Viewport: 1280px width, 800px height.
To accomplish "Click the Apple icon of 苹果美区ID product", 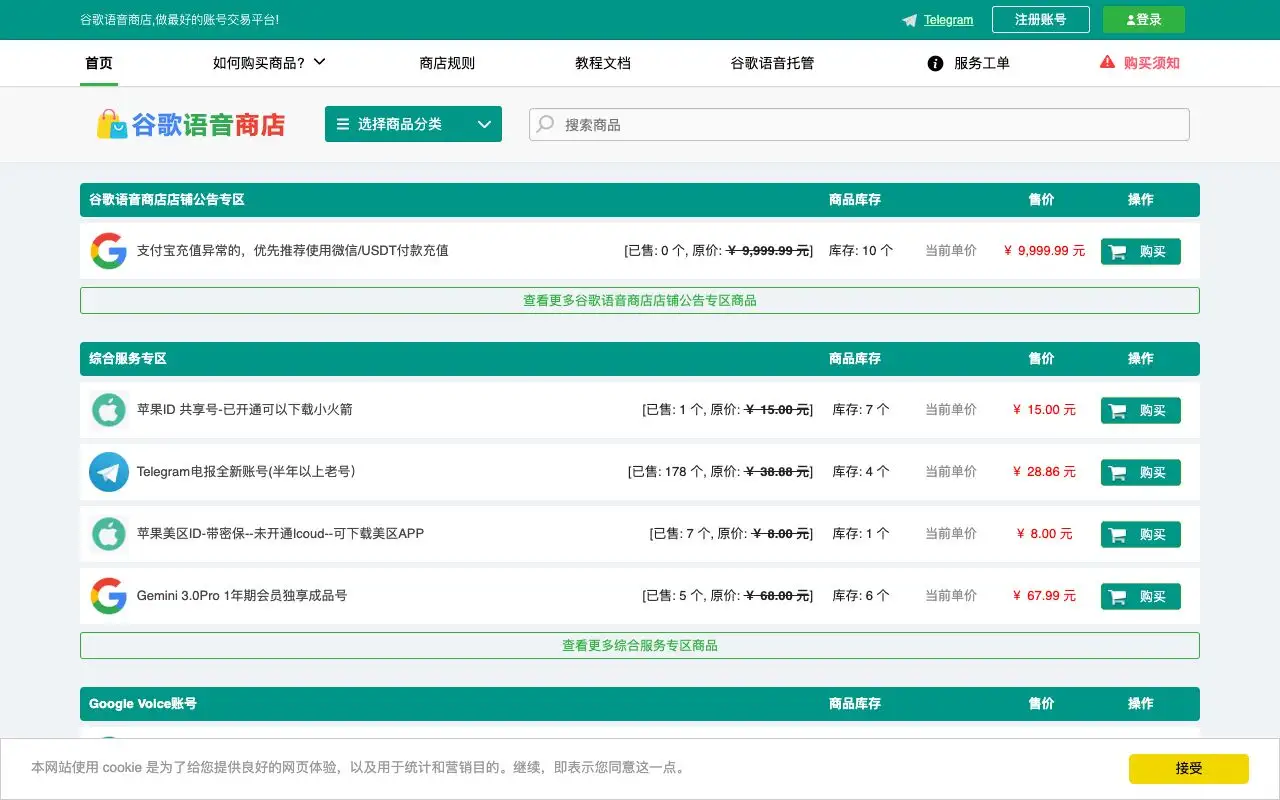I will click(108, 534).
